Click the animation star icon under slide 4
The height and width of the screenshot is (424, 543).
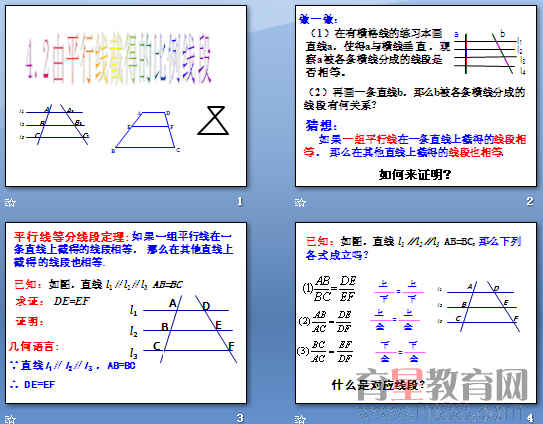click(300, 419)
